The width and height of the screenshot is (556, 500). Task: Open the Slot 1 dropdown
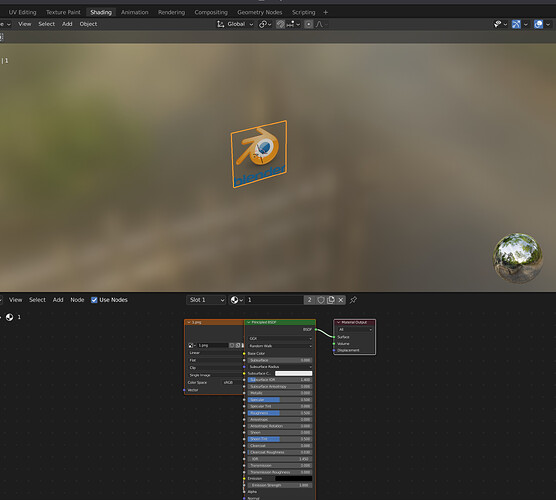[x=206, y=300]
